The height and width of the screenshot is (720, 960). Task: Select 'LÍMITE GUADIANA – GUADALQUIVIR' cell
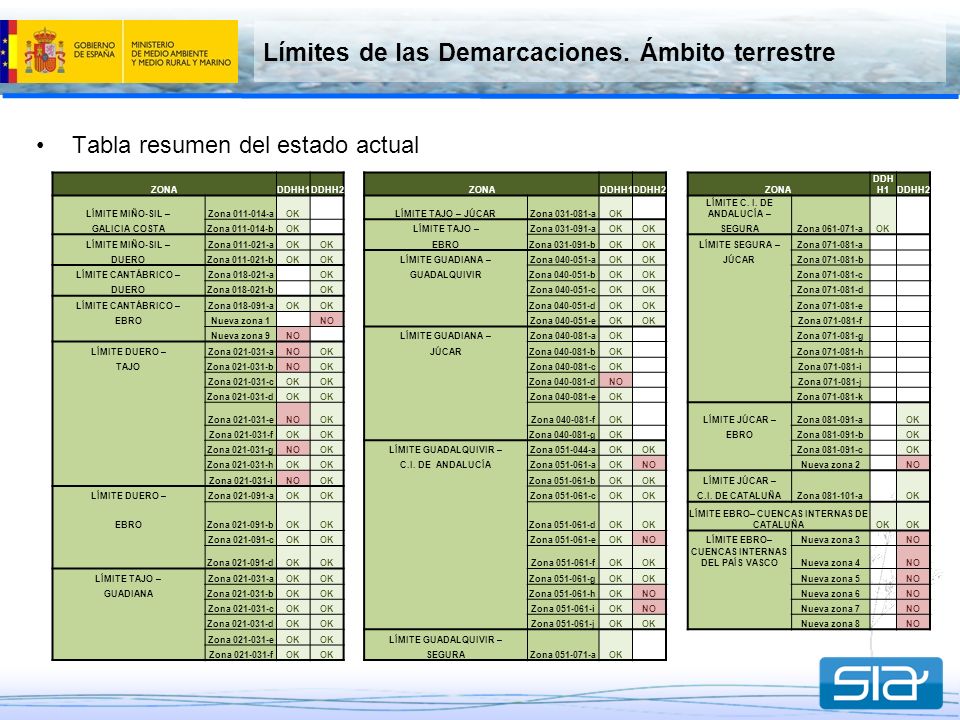pyautogui.click(x=446, y=288)
